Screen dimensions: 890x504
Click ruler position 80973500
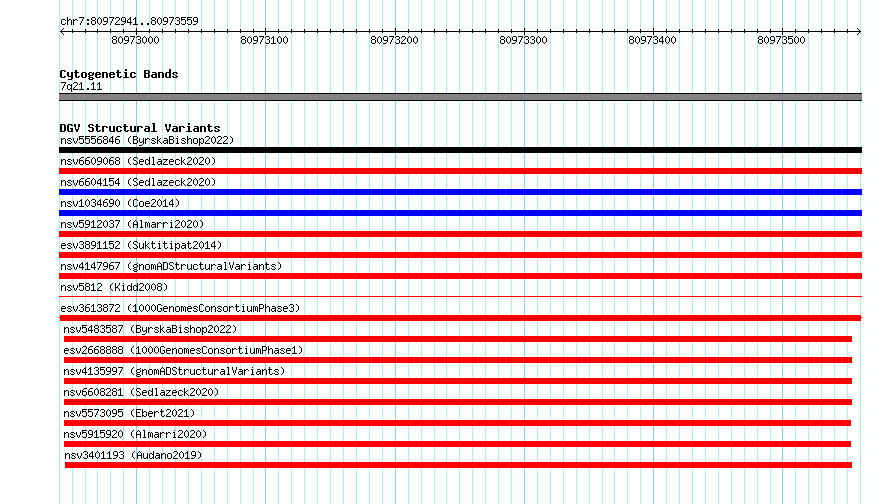pyautogui.click(x=782, y=40)
